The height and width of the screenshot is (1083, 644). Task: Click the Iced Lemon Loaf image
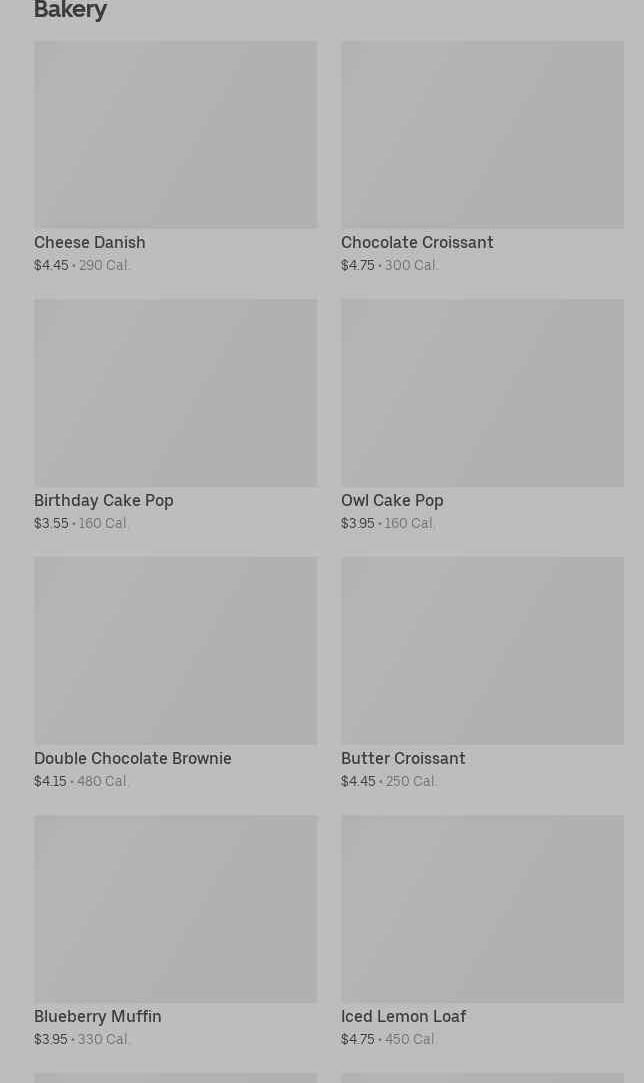(482, 908)
